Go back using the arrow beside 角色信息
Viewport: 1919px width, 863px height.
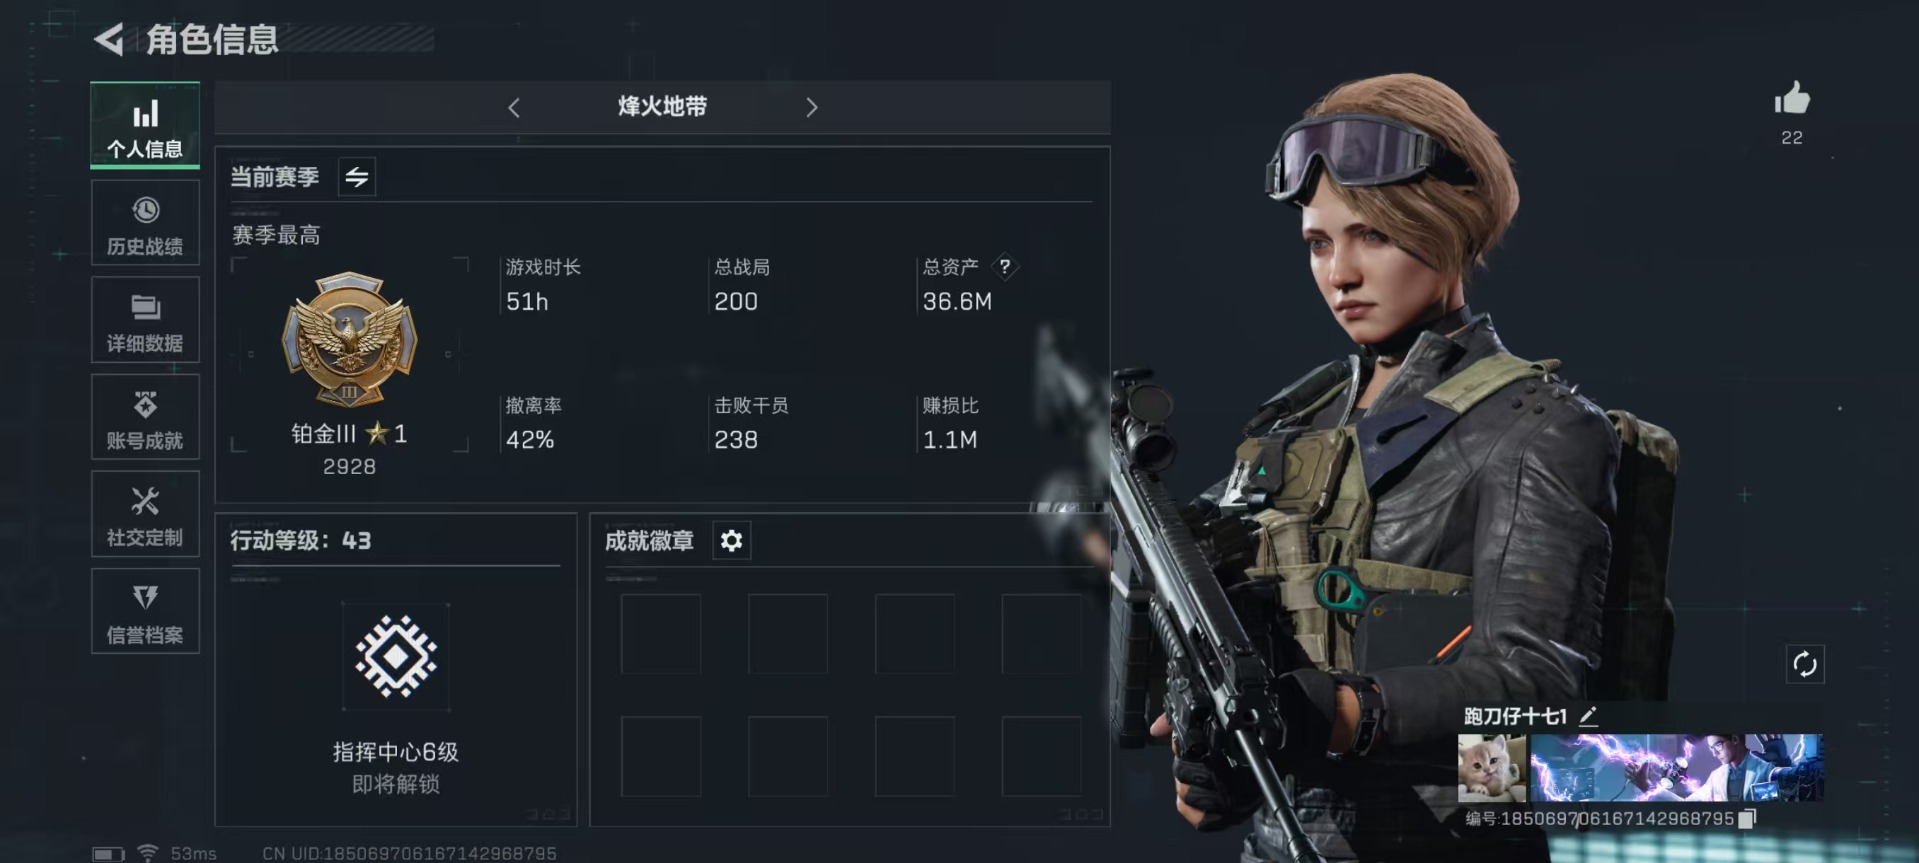pyautogui.click(x=109, y=40)
